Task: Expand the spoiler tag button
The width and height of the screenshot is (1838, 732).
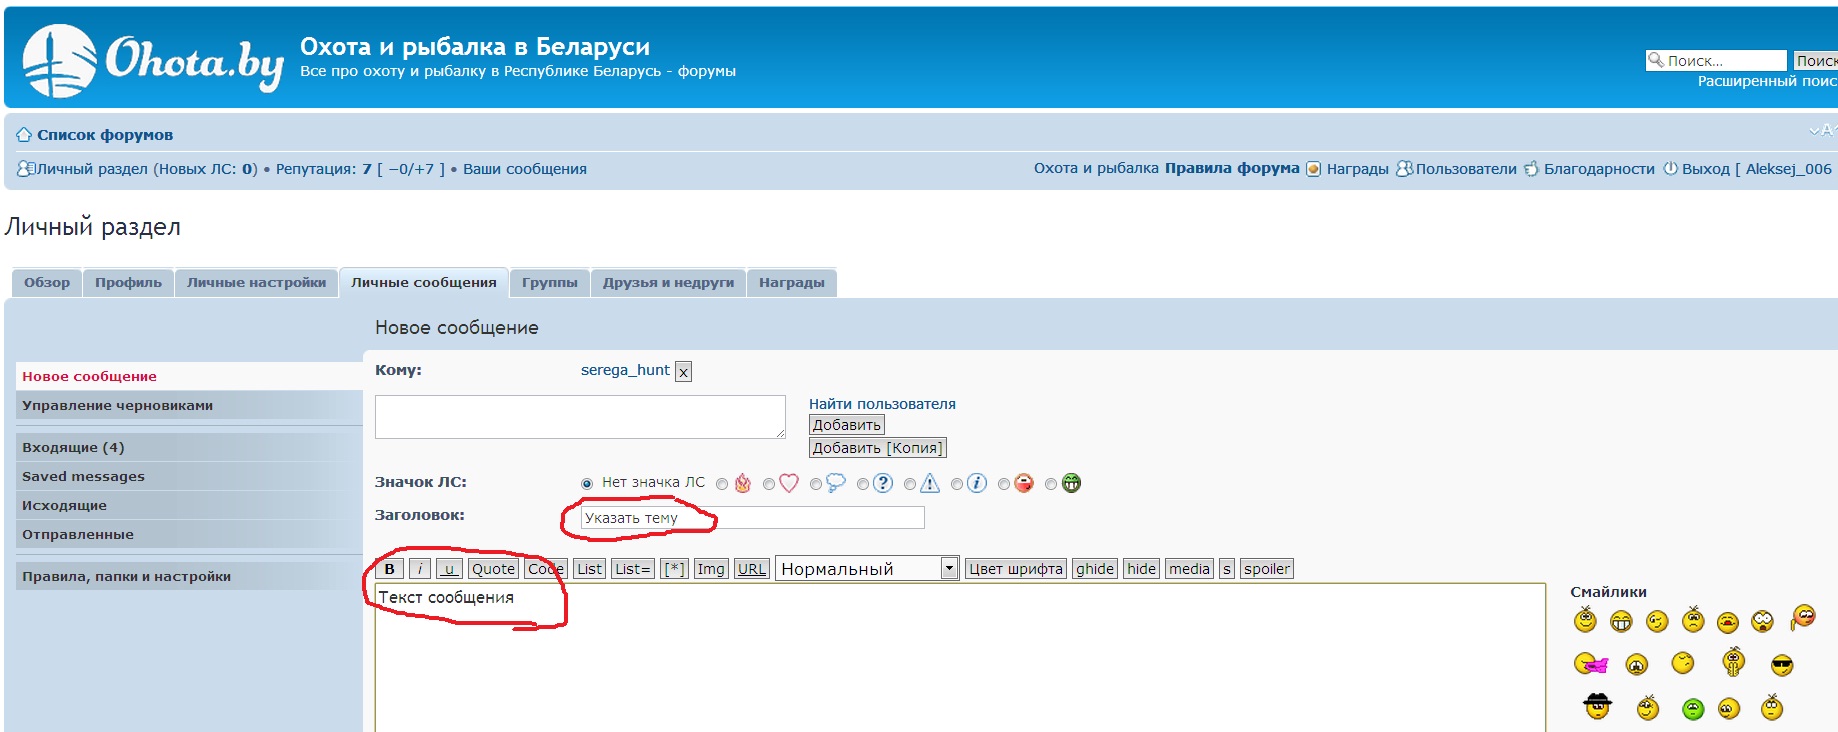Action: [1266, 569]
